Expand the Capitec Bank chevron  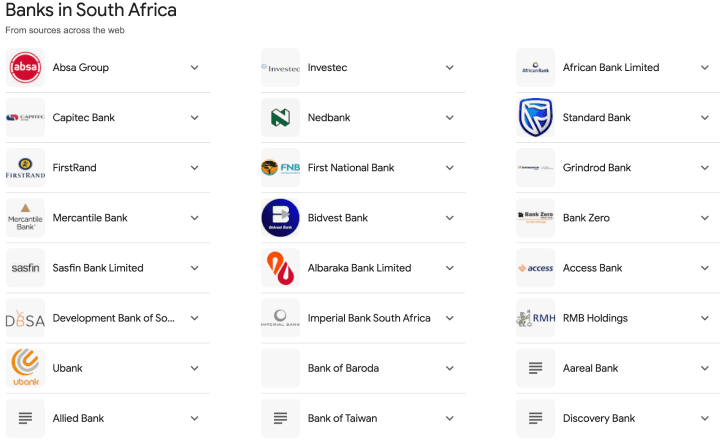pyautogui.click(x=195, y=118)
